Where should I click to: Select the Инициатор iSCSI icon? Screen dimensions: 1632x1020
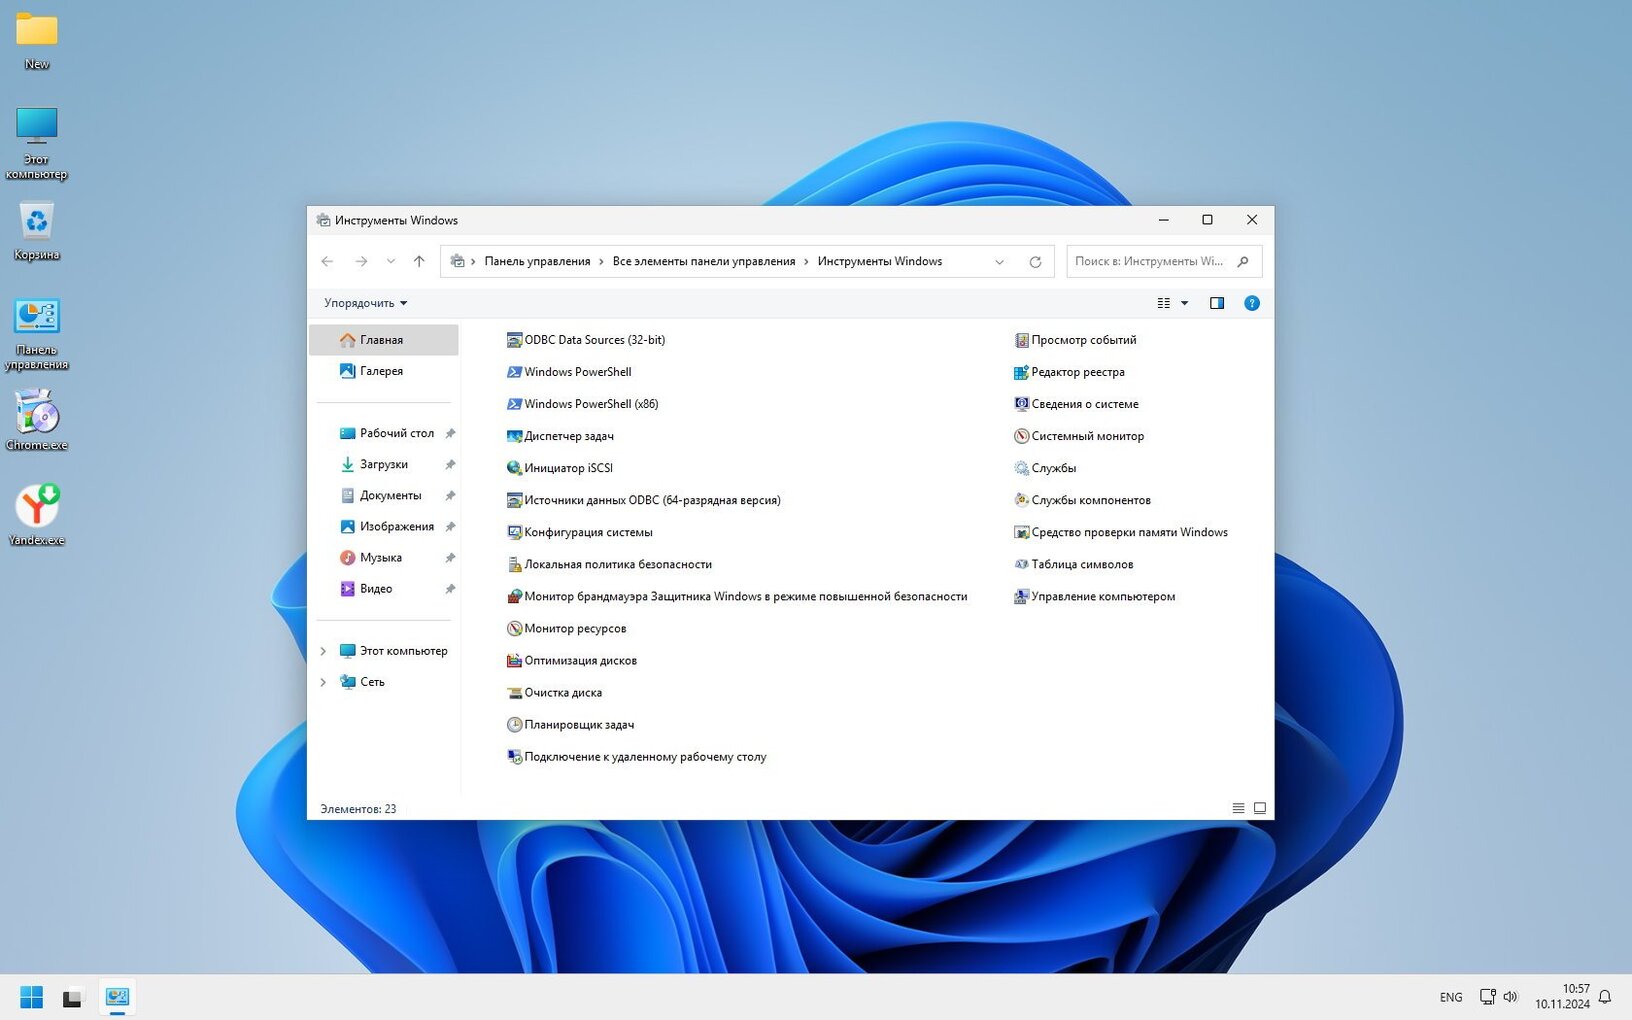514,468
